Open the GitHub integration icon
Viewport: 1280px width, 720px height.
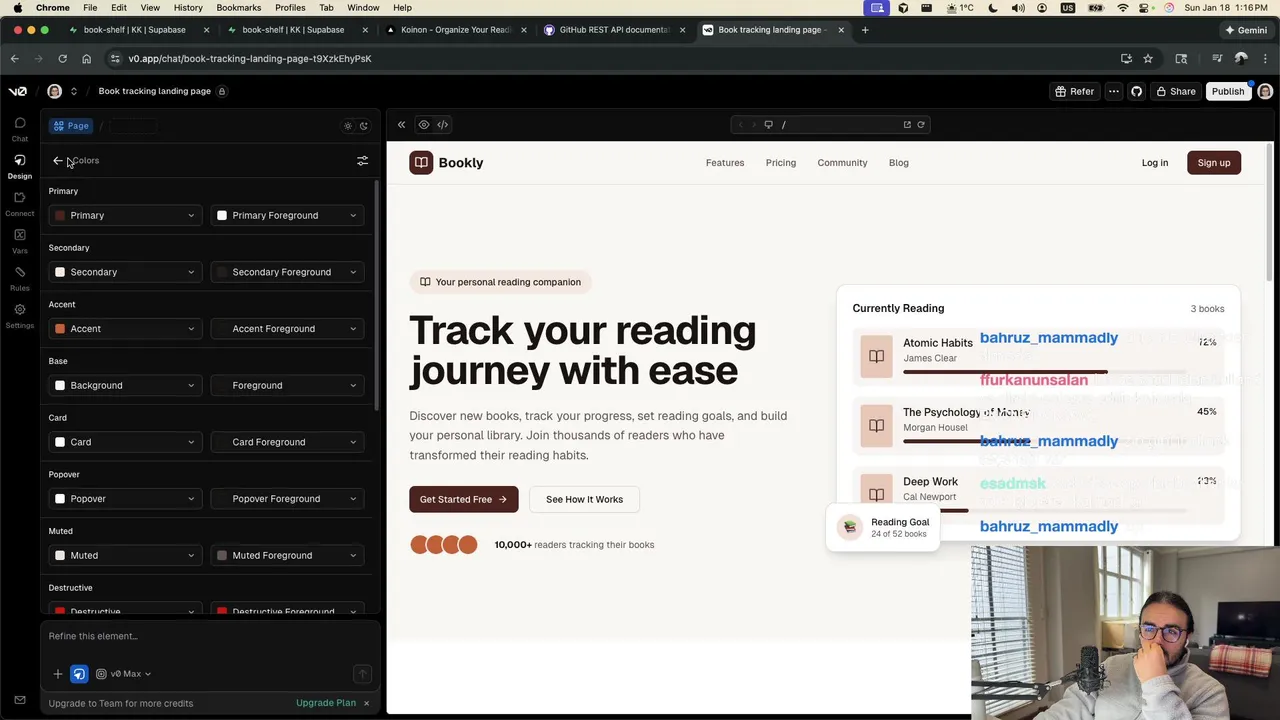1136,91
